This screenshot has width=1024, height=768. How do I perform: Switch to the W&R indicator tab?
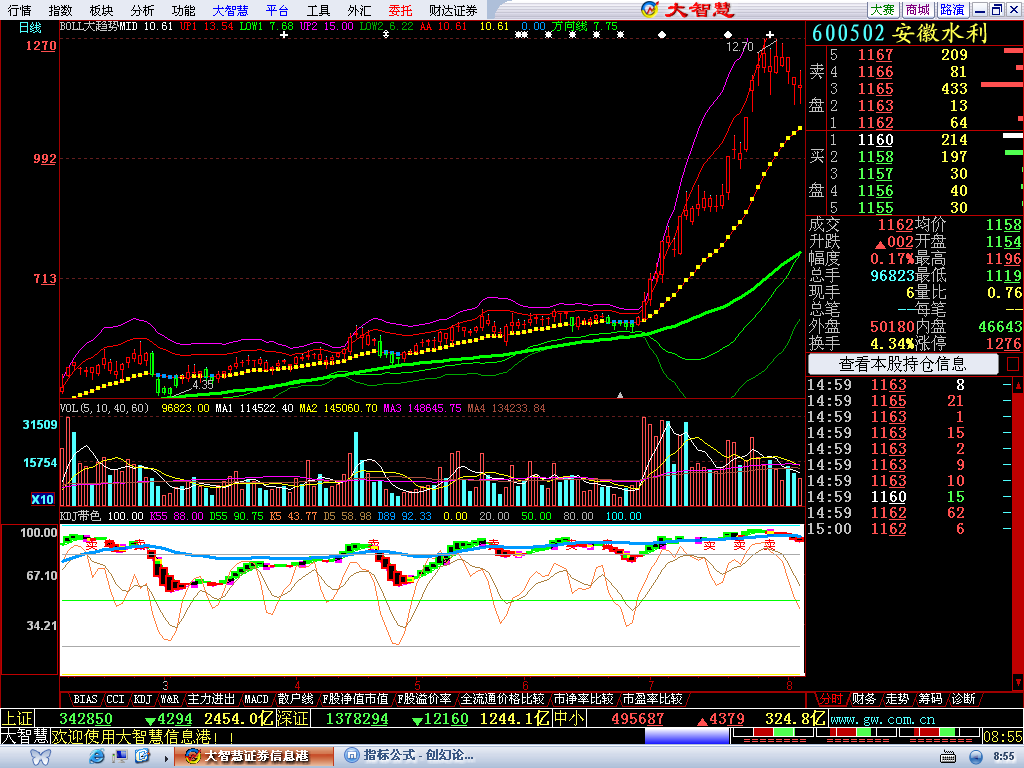[170, 699]
